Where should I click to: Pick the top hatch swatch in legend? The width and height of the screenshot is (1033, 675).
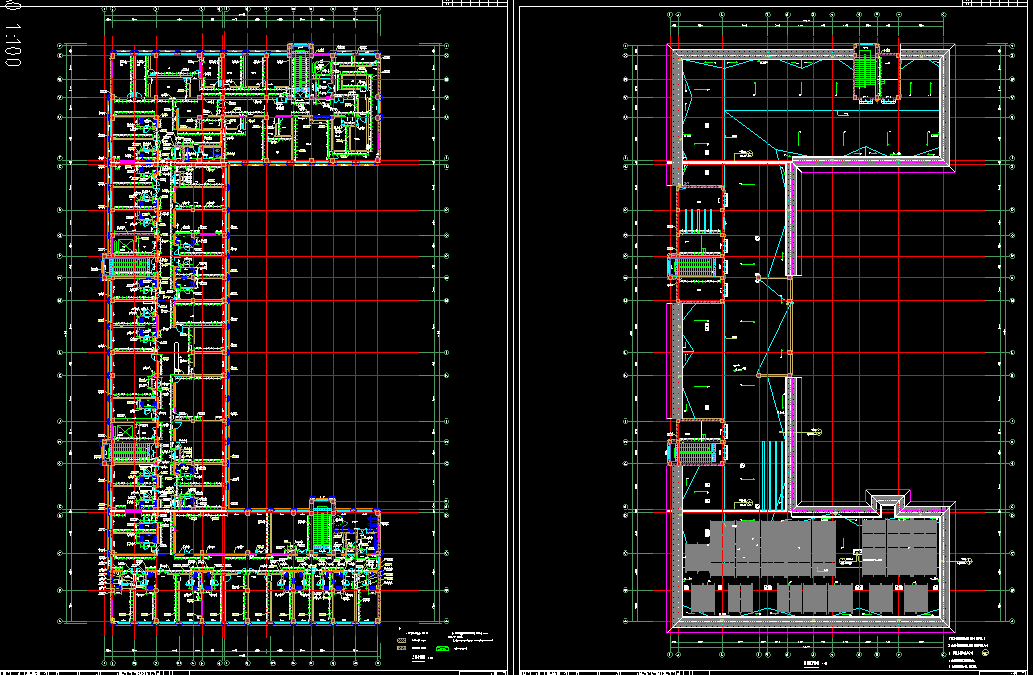[x=402, y=638]
